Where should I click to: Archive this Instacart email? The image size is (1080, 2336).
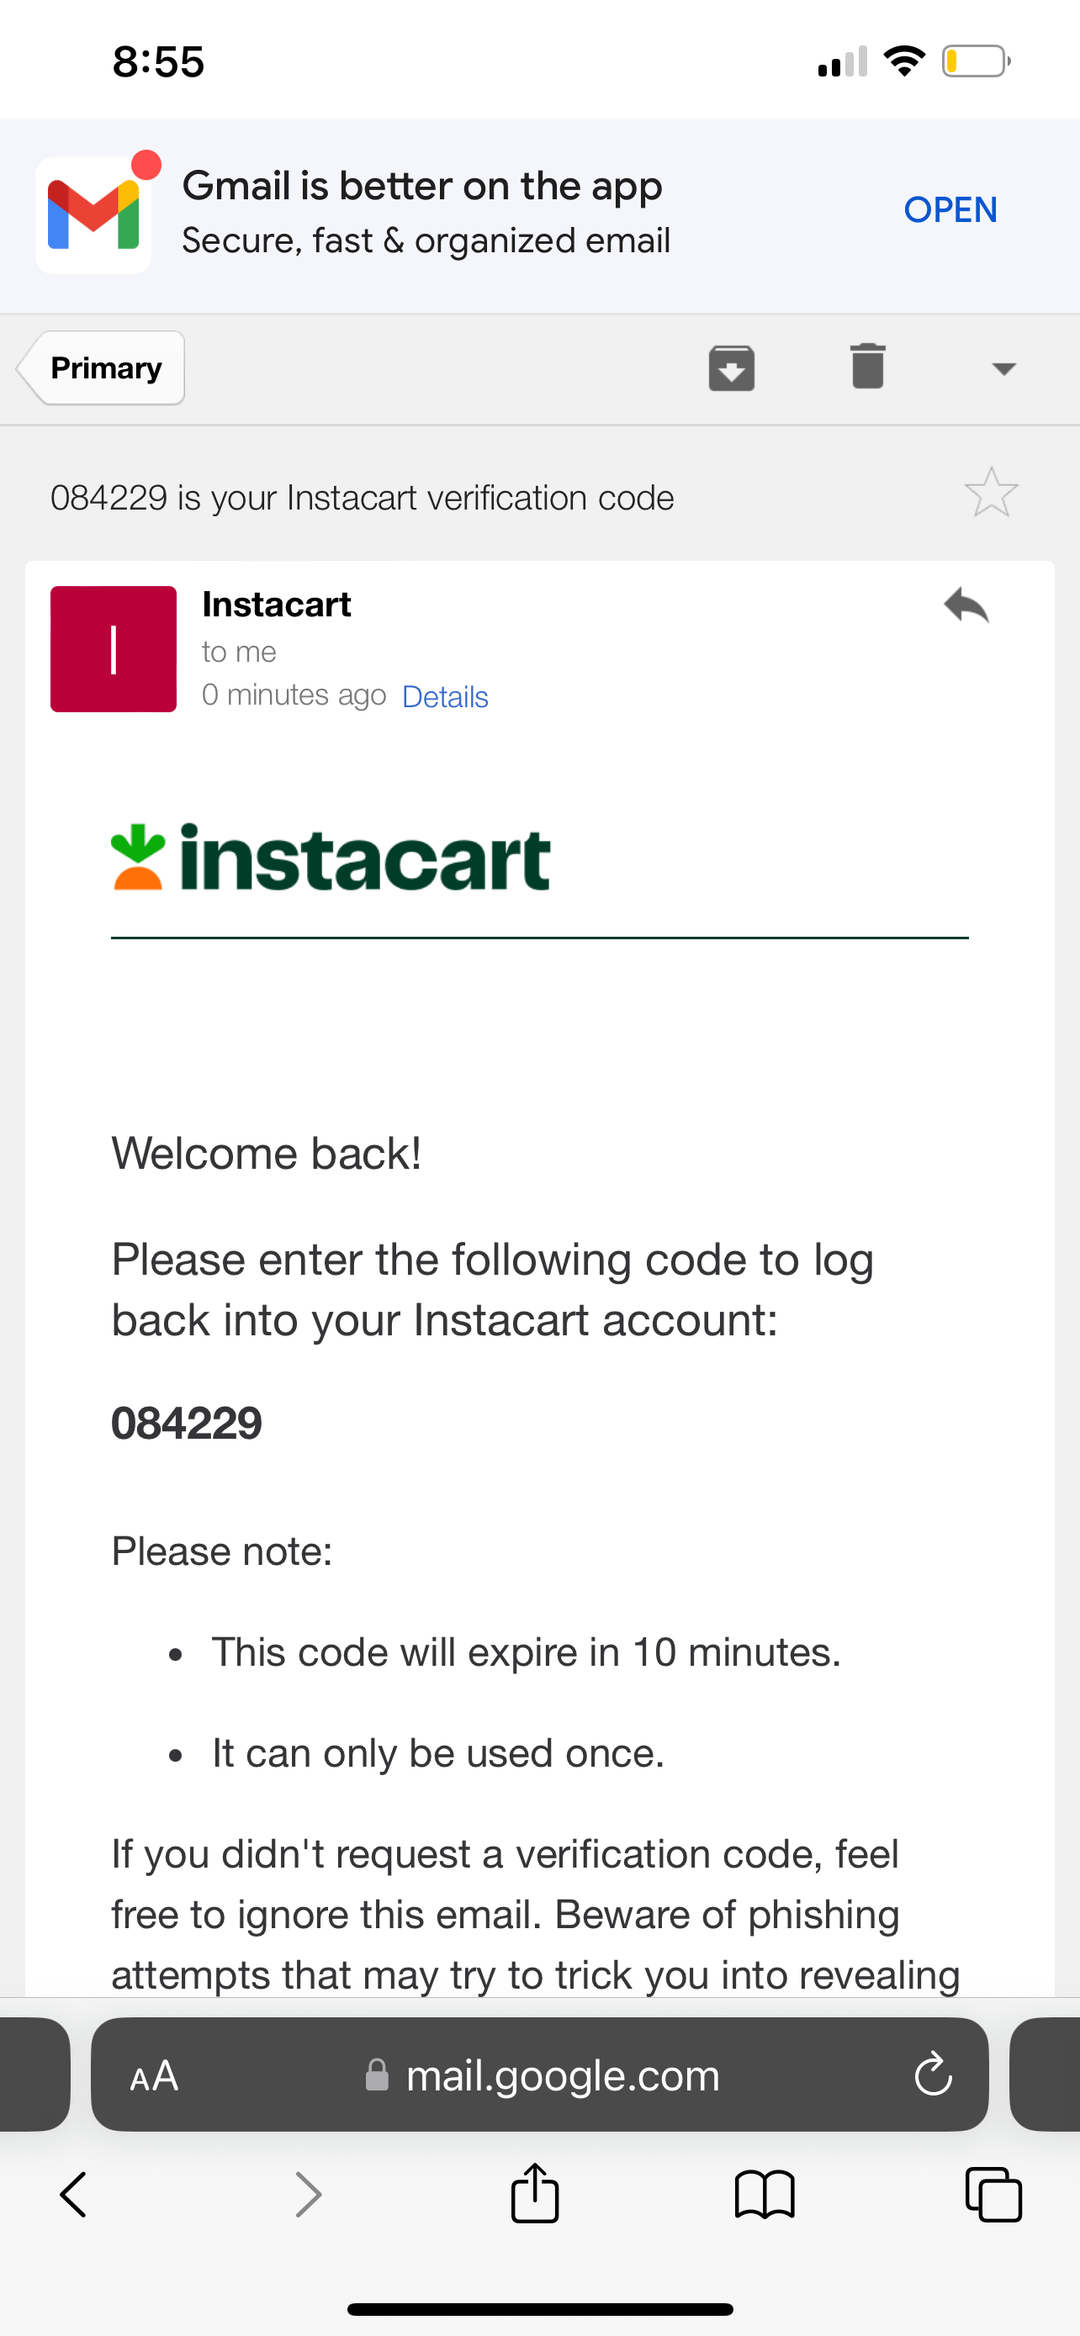pyautogui.click(x=731, y=368)
